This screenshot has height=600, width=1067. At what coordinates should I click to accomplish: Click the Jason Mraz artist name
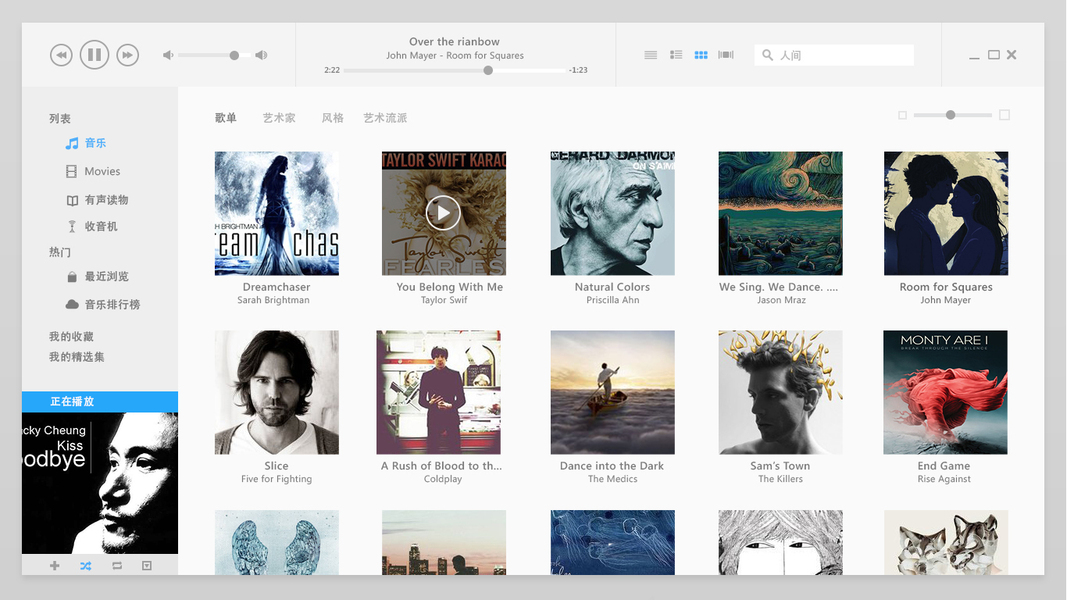(781, 300)
